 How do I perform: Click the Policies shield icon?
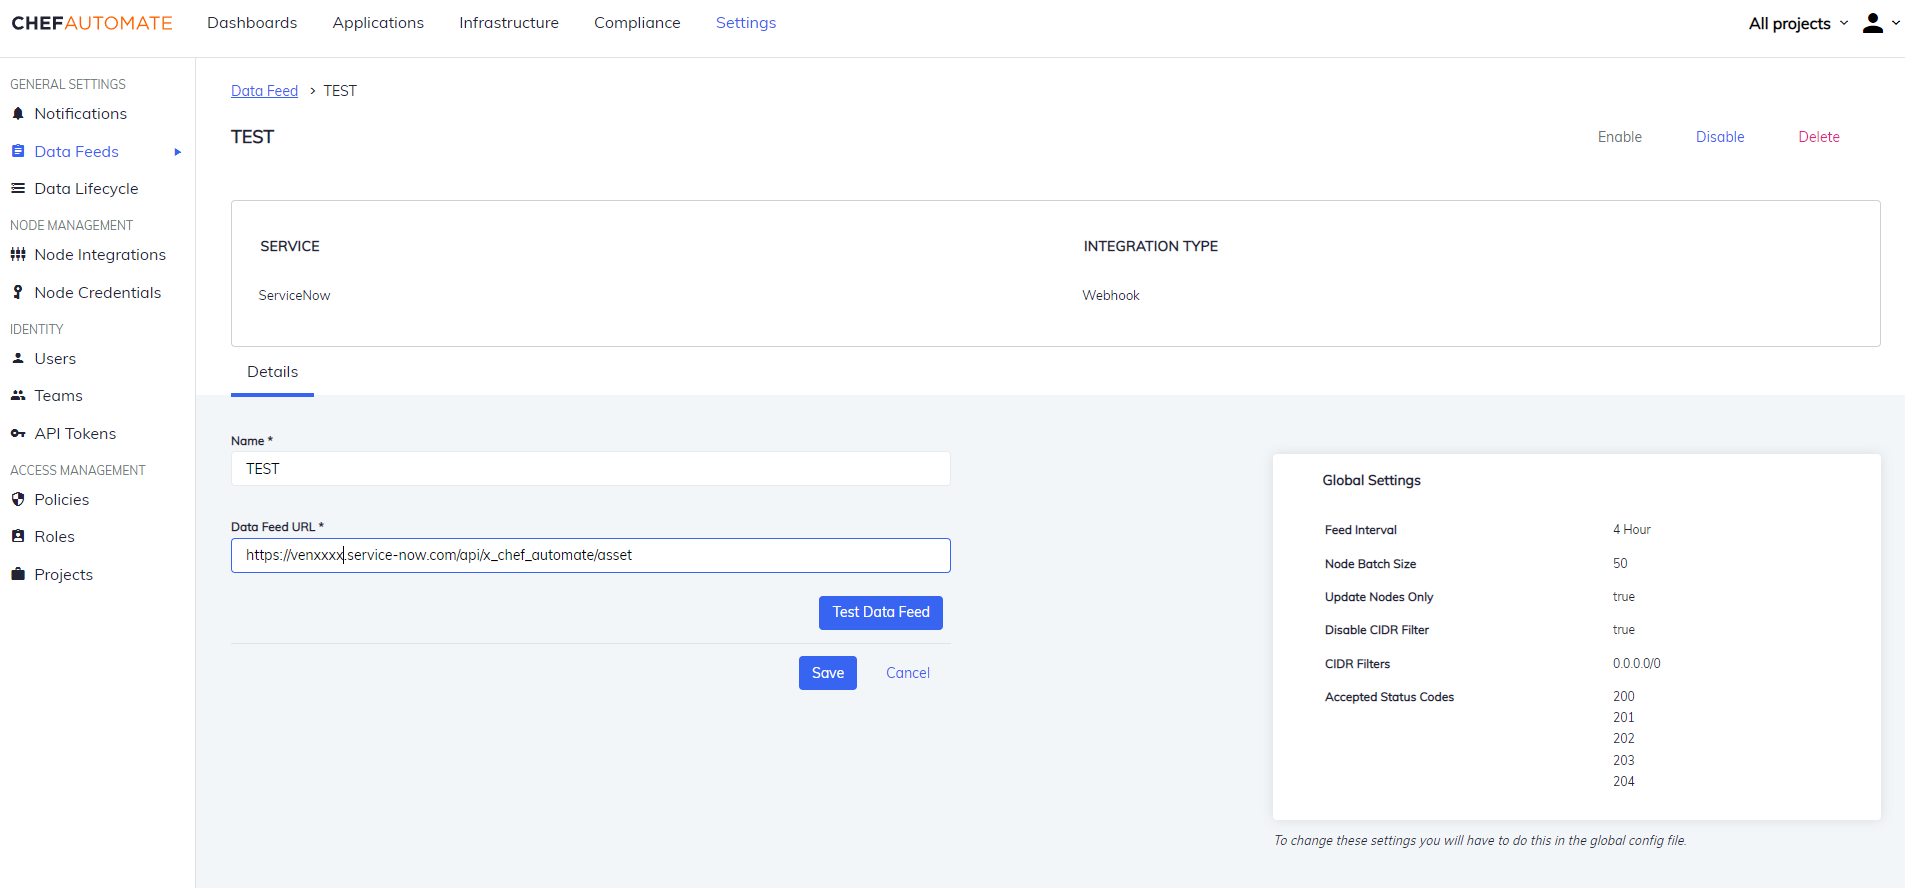(18, 499)
